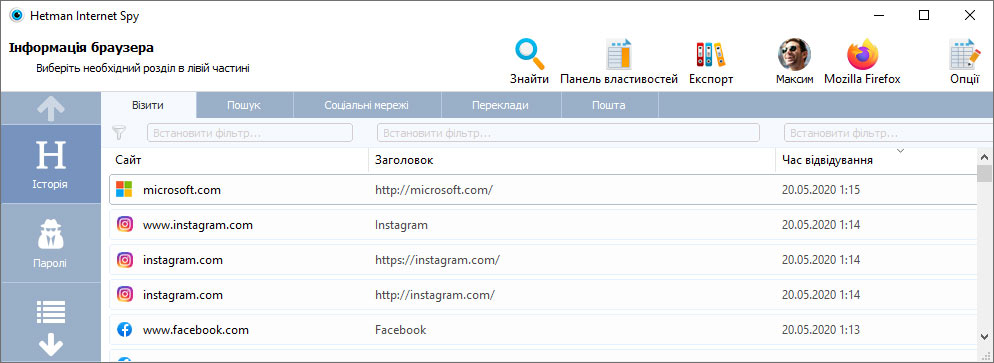Click the sidebar down arrow
This screenshot has height=363, width=994.
click(51, 346)
